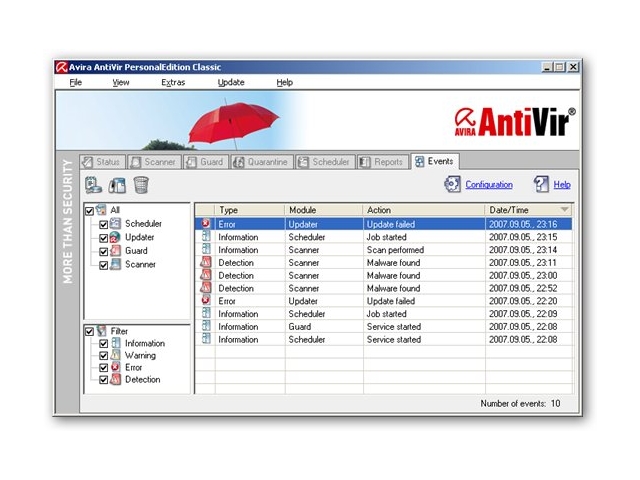The image size is (640, 480).
Task: Switch to the Guard tab
Action: click(206, 162)
